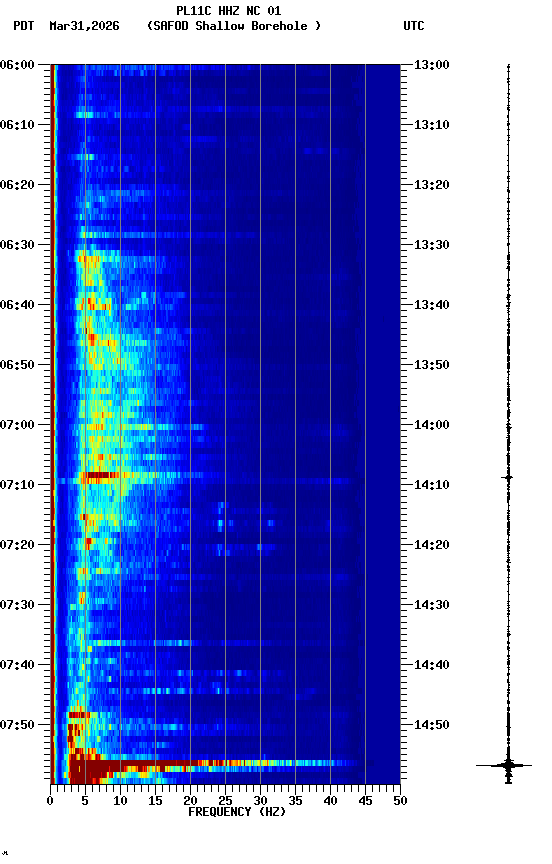Click the UTC timezone label

414,26
